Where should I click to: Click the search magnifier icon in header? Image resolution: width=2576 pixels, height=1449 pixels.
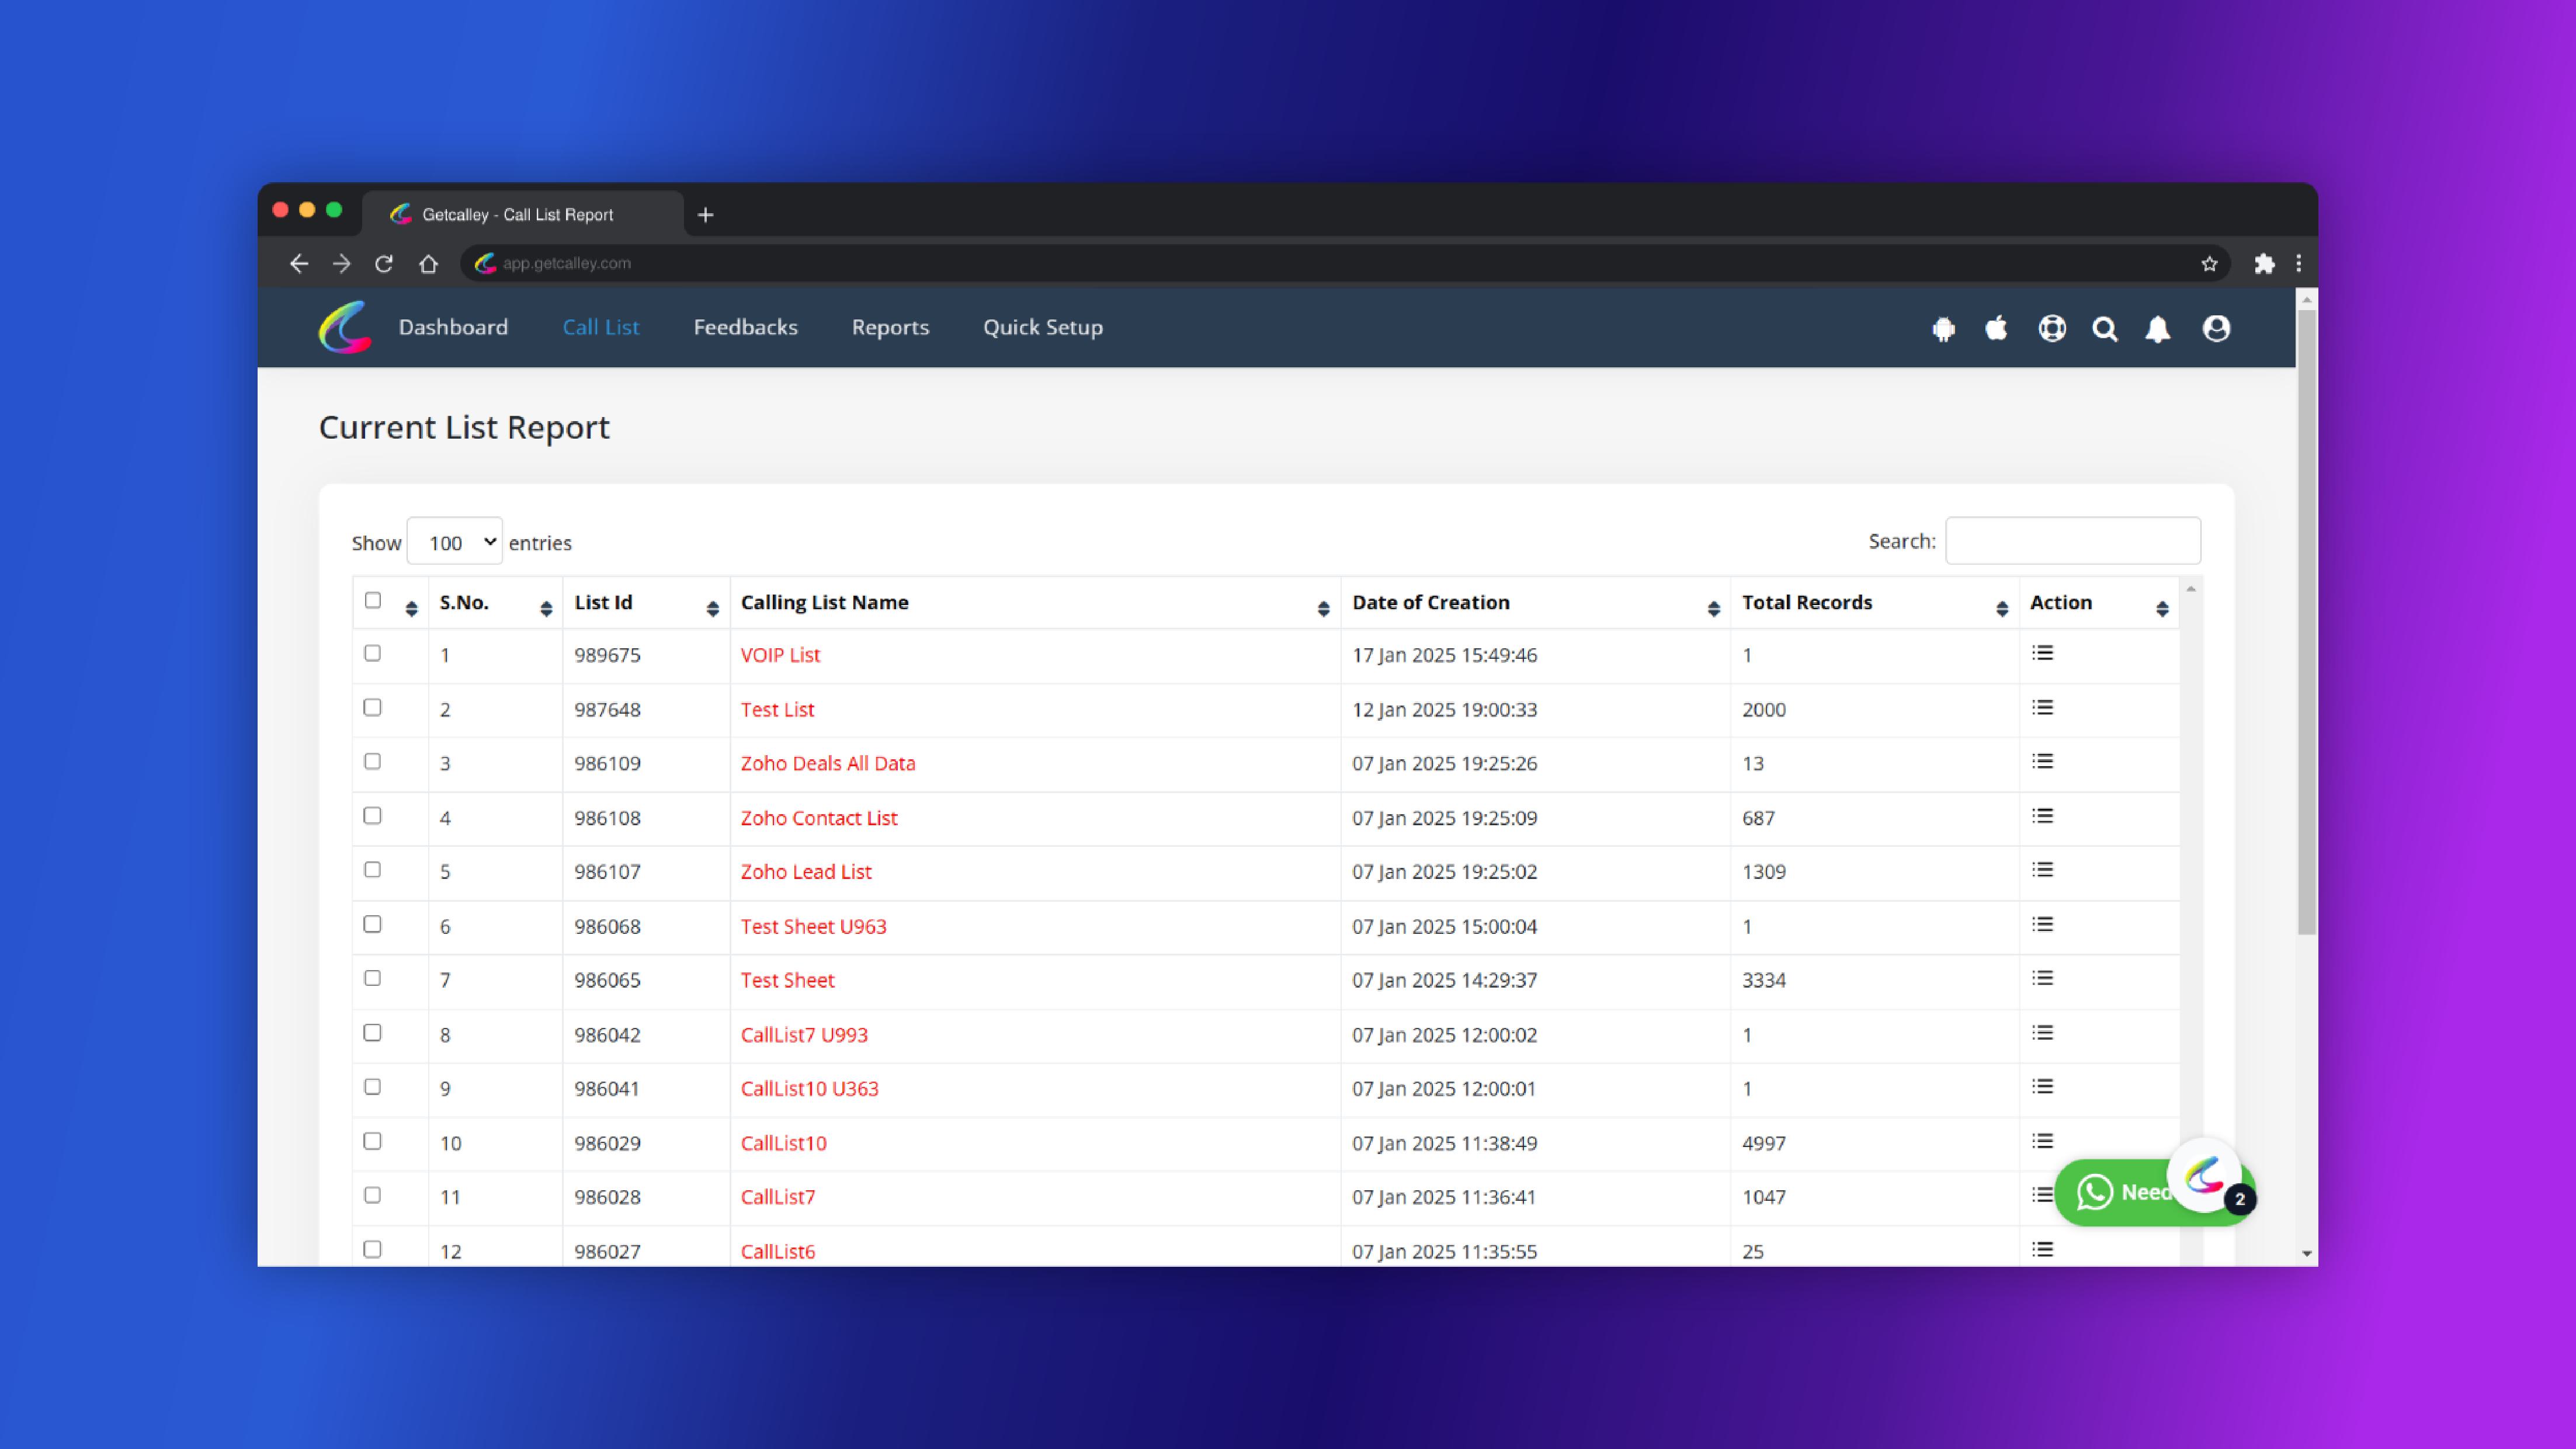point(2105,328)
